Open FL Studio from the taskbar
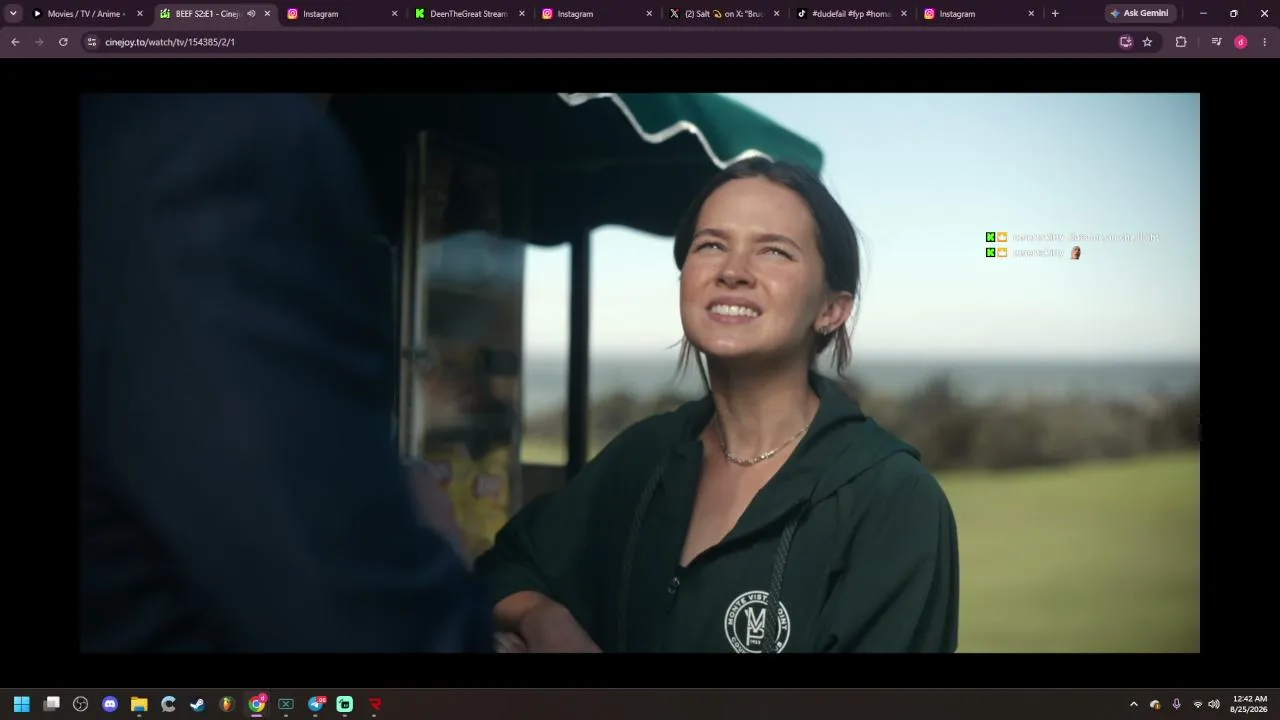Viewport: 1280px width, 720px height. point(227,704)
